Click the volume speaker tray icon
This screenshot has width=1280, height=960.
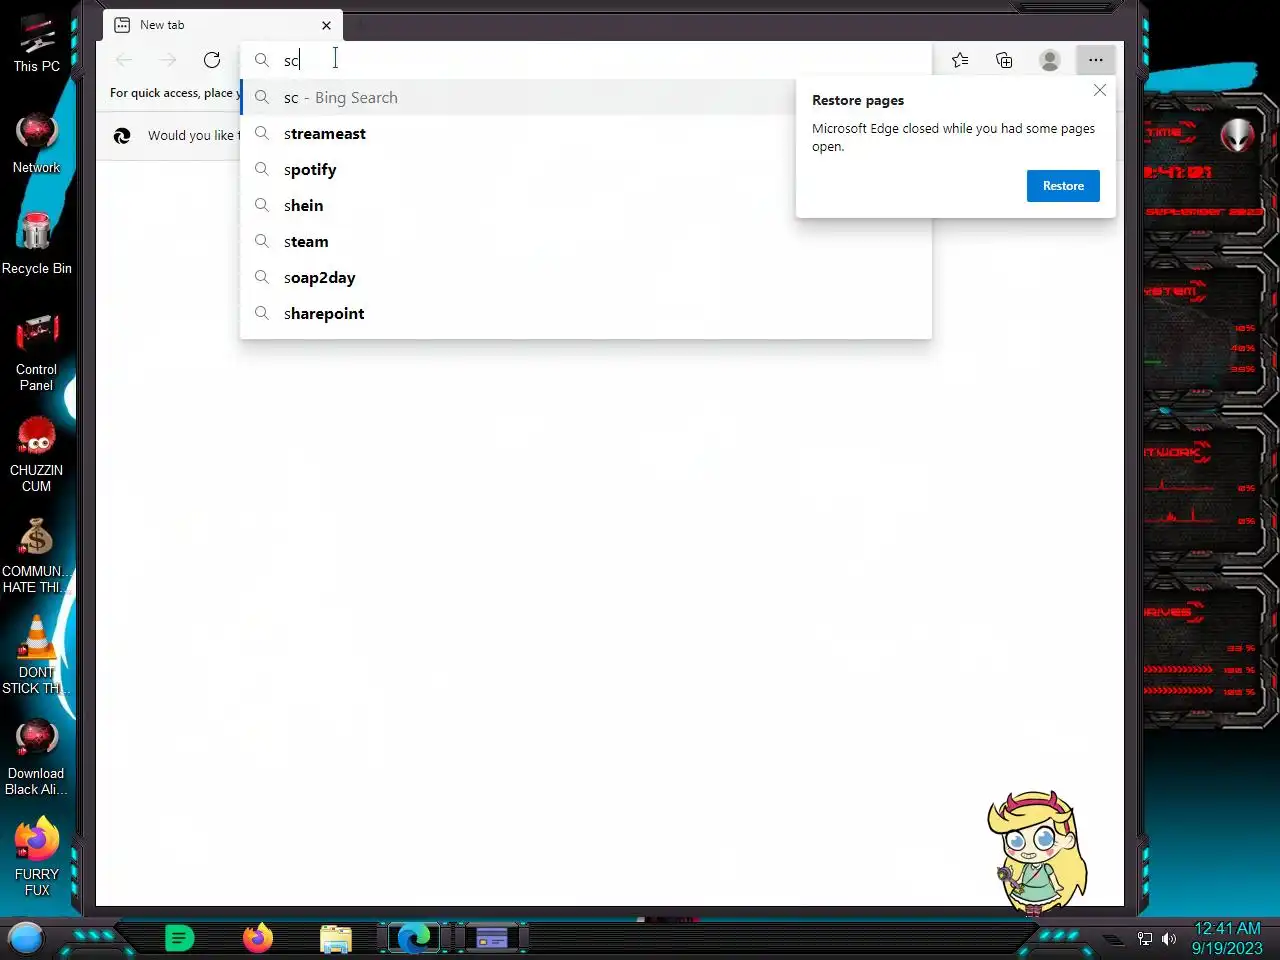(1169, 939)
